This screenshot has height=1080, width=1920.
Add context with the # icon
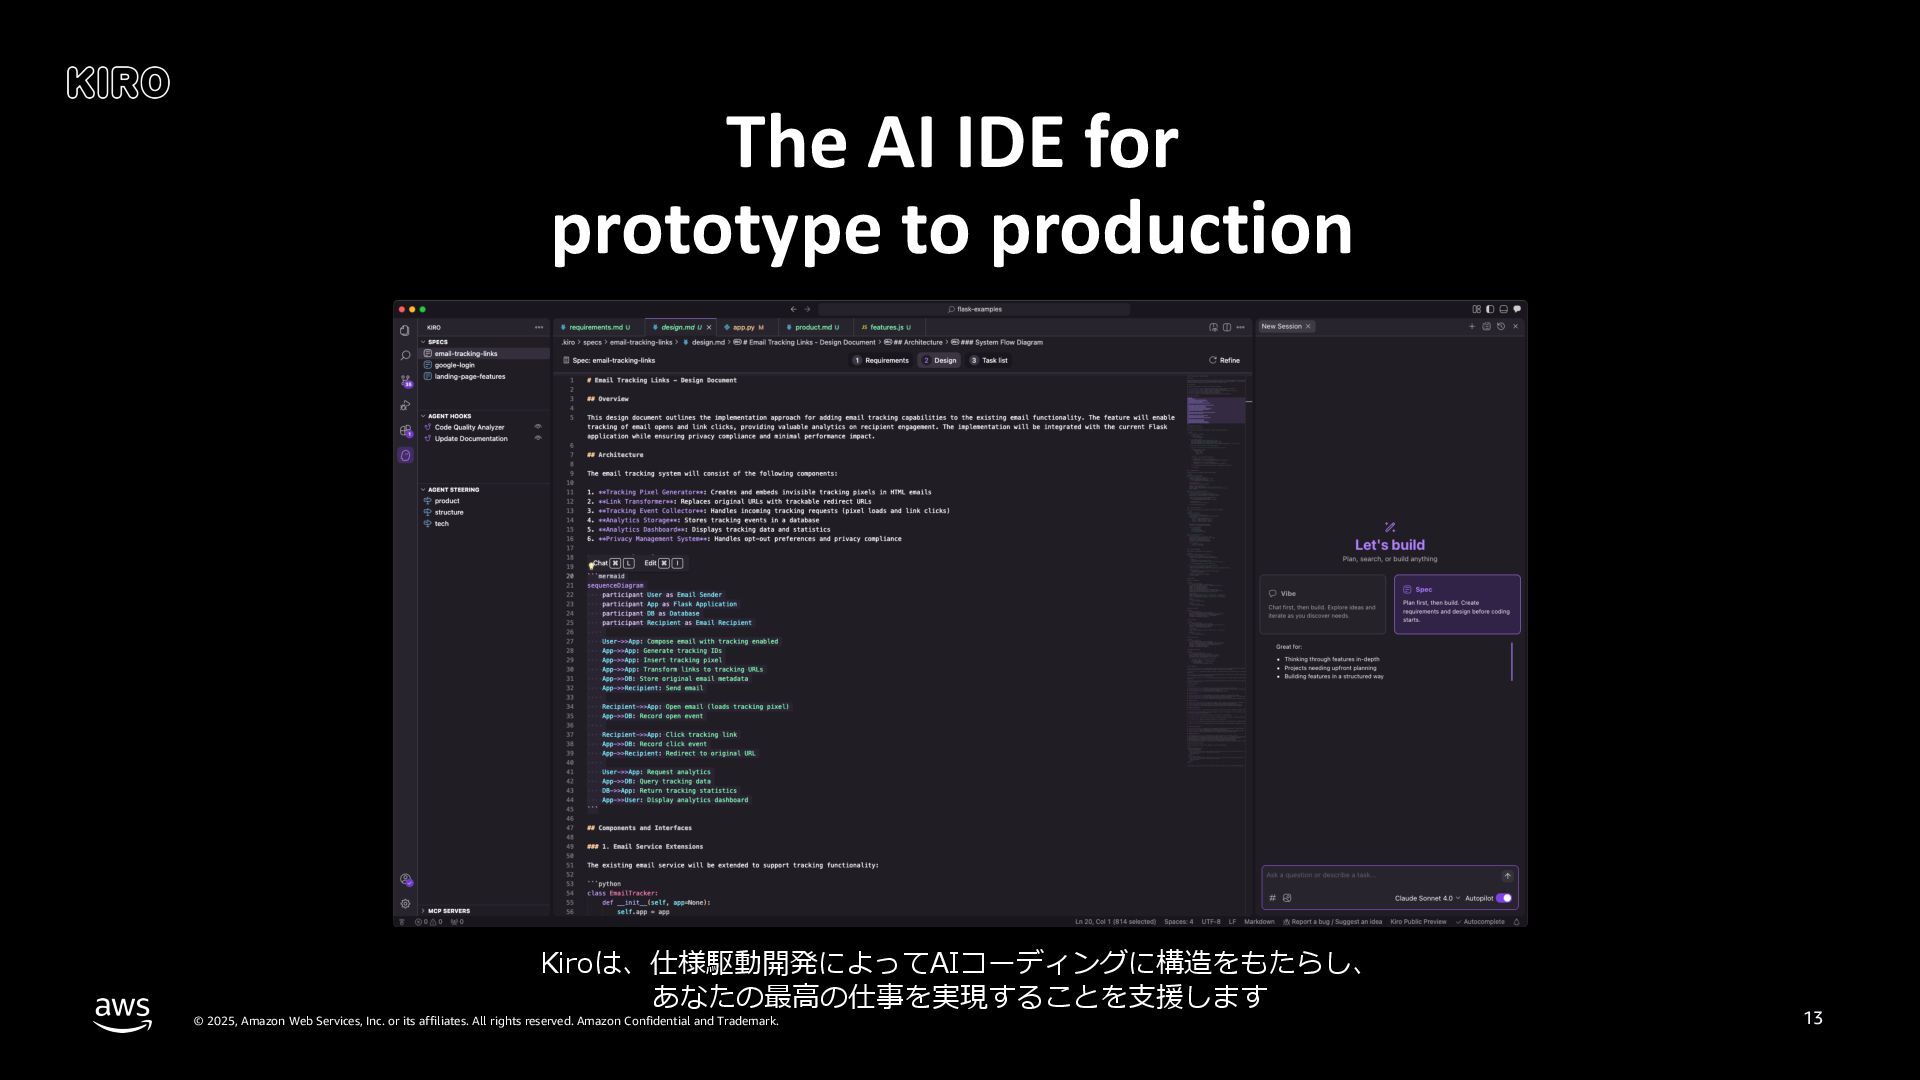click(x=1273, y=898)
